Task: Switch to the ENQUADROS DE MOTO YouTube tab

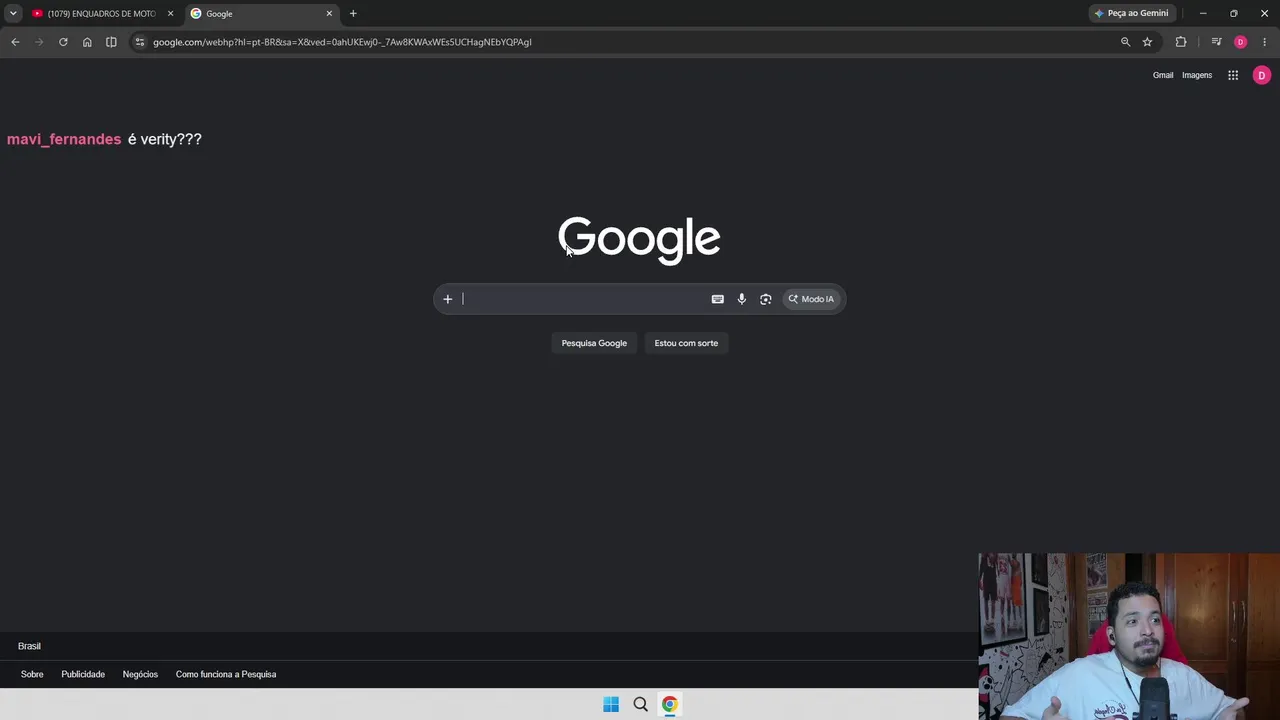Action: click(100, 13)
